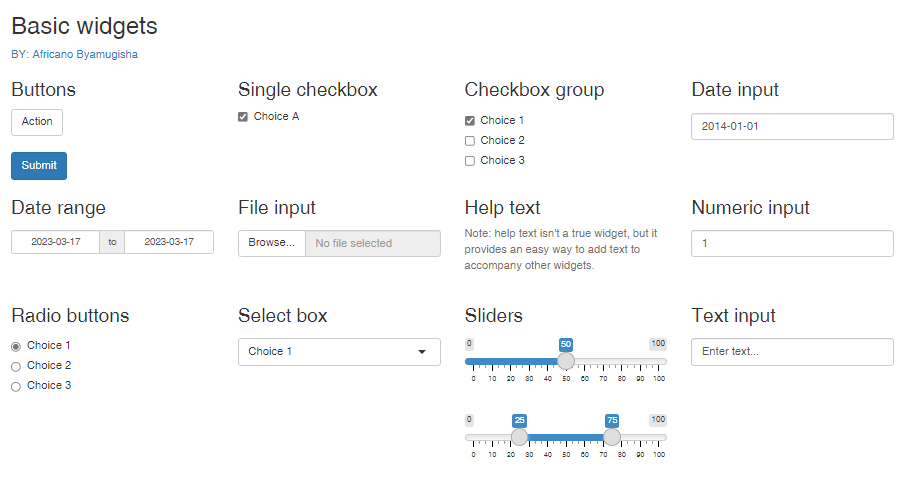
Task: Click the Action button
Action: tap(37, 122)
